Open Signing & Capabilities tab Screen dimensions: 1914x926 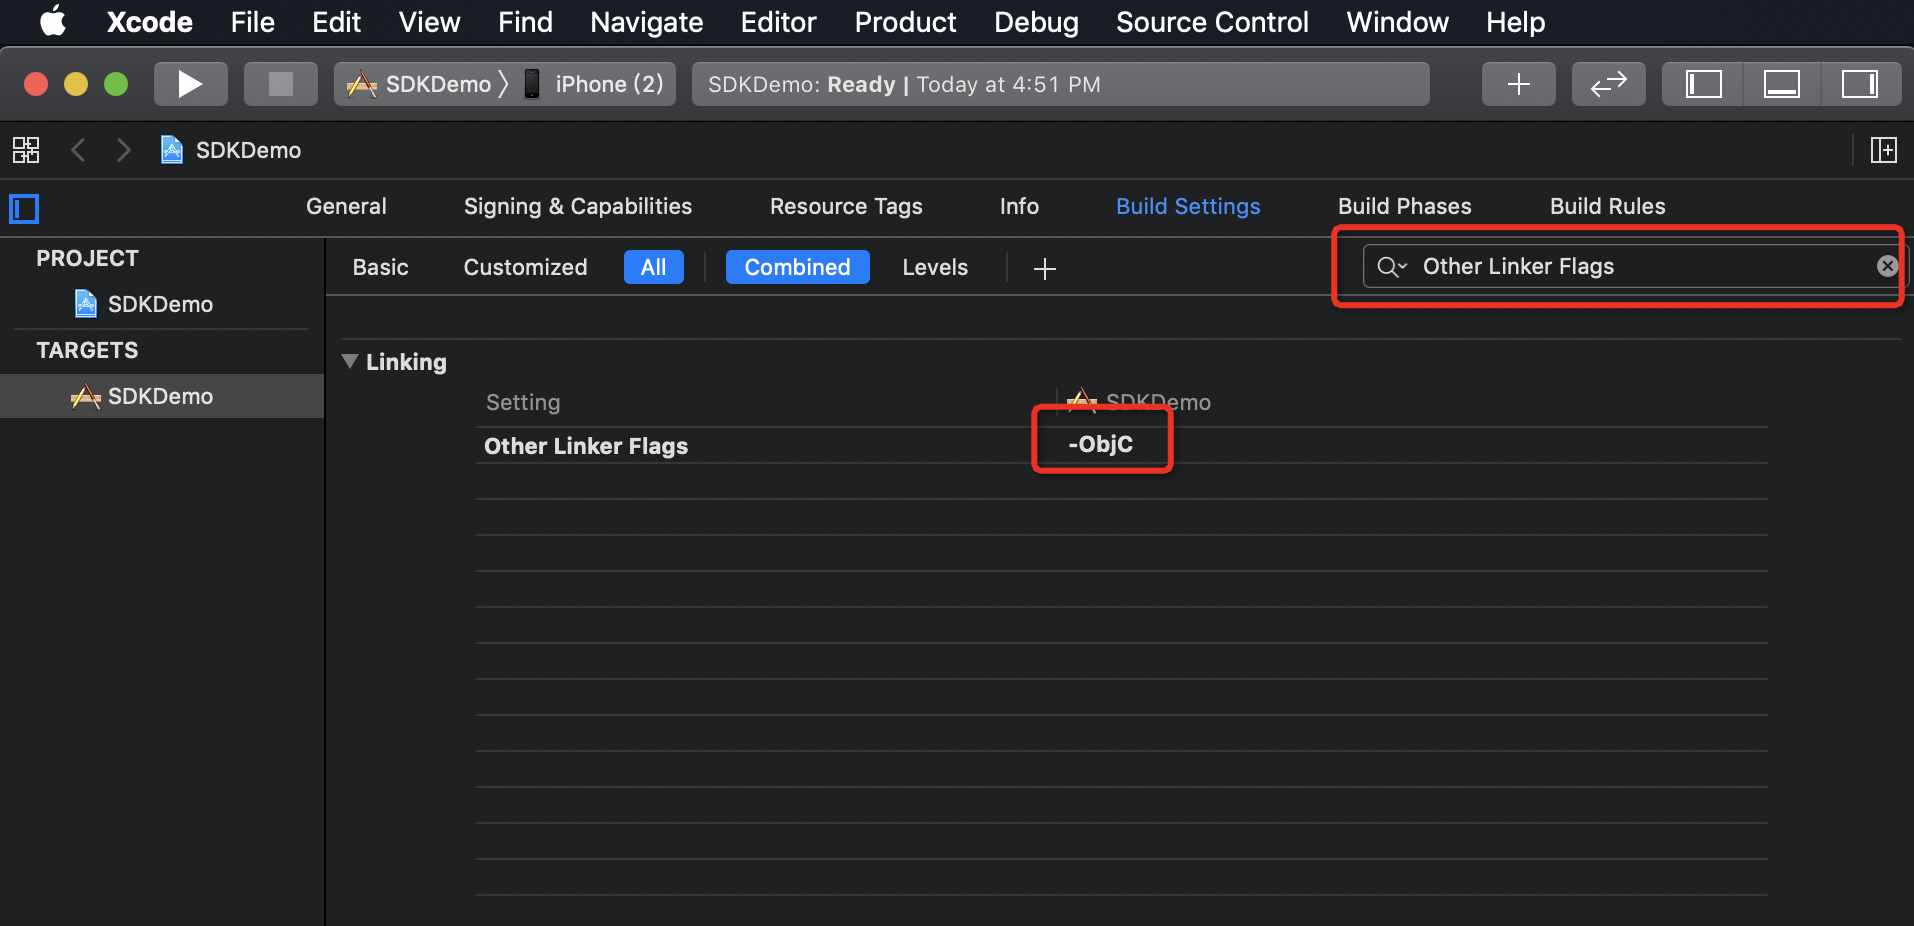click(578, 206)
